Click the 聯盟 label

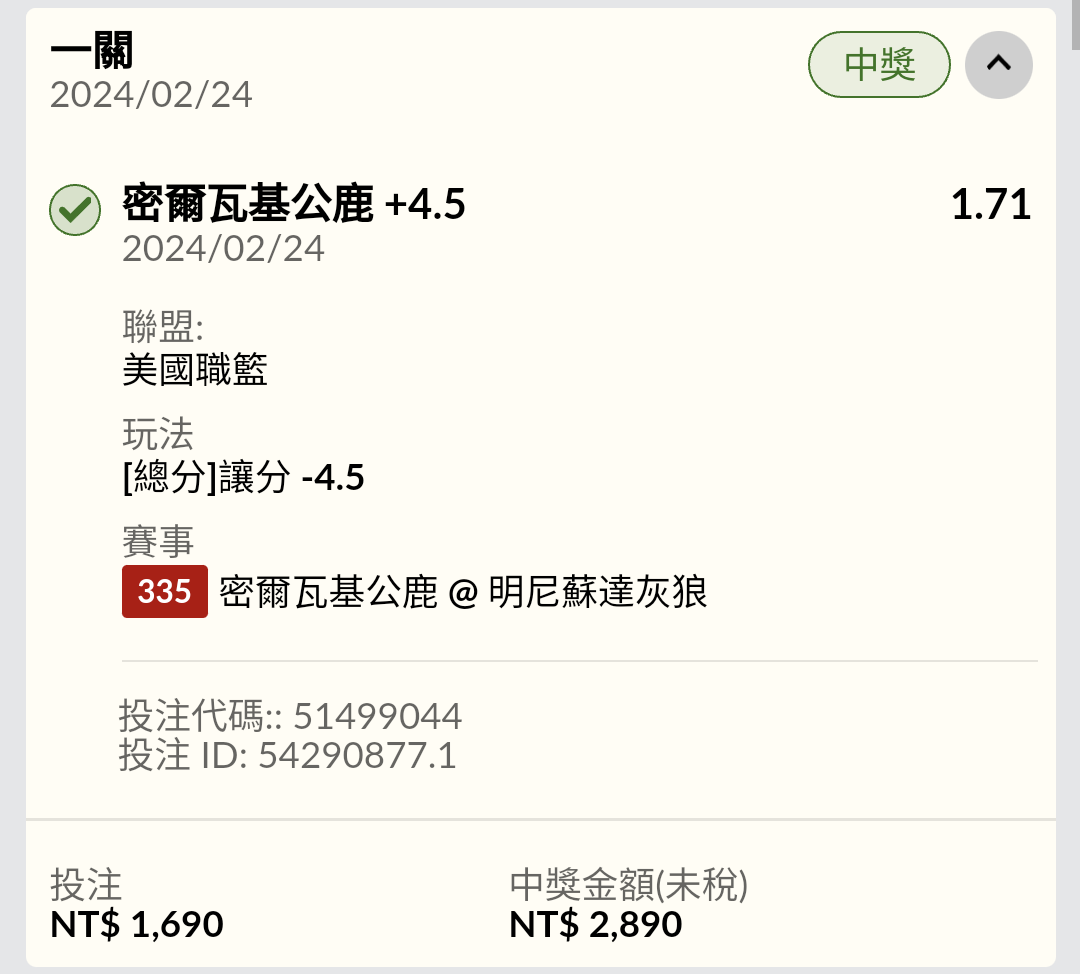coord(163,327)
